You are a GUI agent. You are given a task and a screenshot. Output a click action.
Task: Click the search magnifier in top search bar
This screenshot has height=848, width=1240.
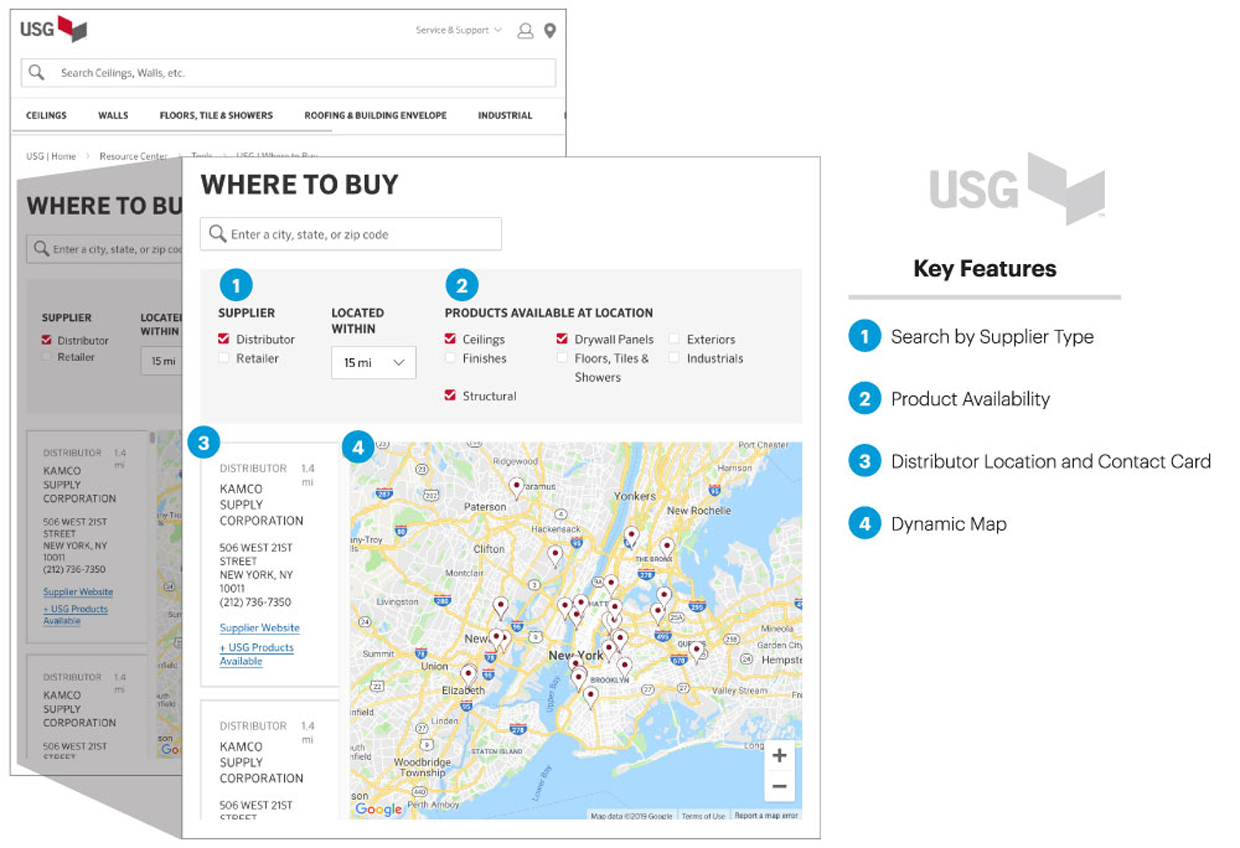pyautogui.click(x=35, y=72)
